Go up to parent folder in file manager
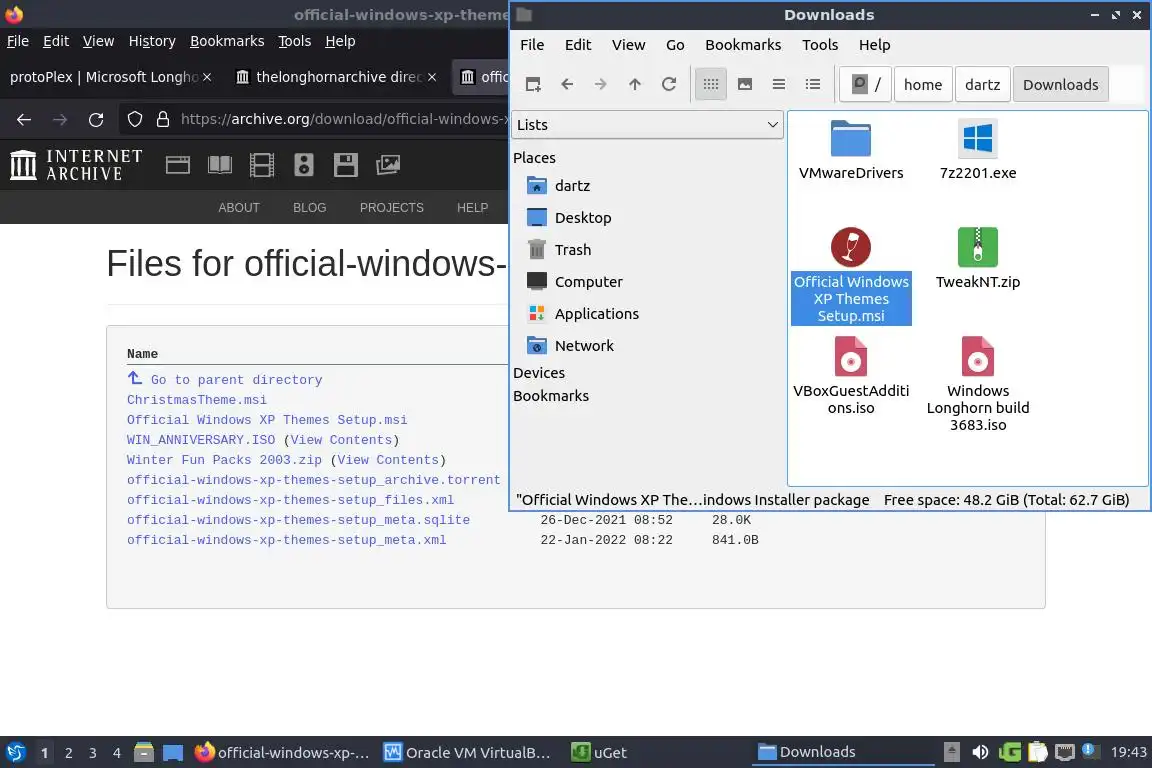This screenshot has height=768, width=1152. pos(635,85)
